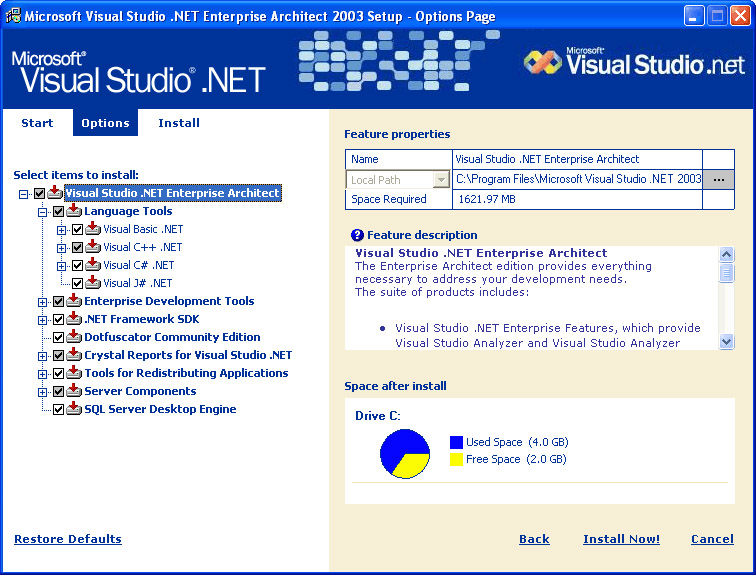This screenshot has height=575, width=756.
Task: Collapse the Language Tools tree node
Action: pyautogui.click(x=43, y=212)
